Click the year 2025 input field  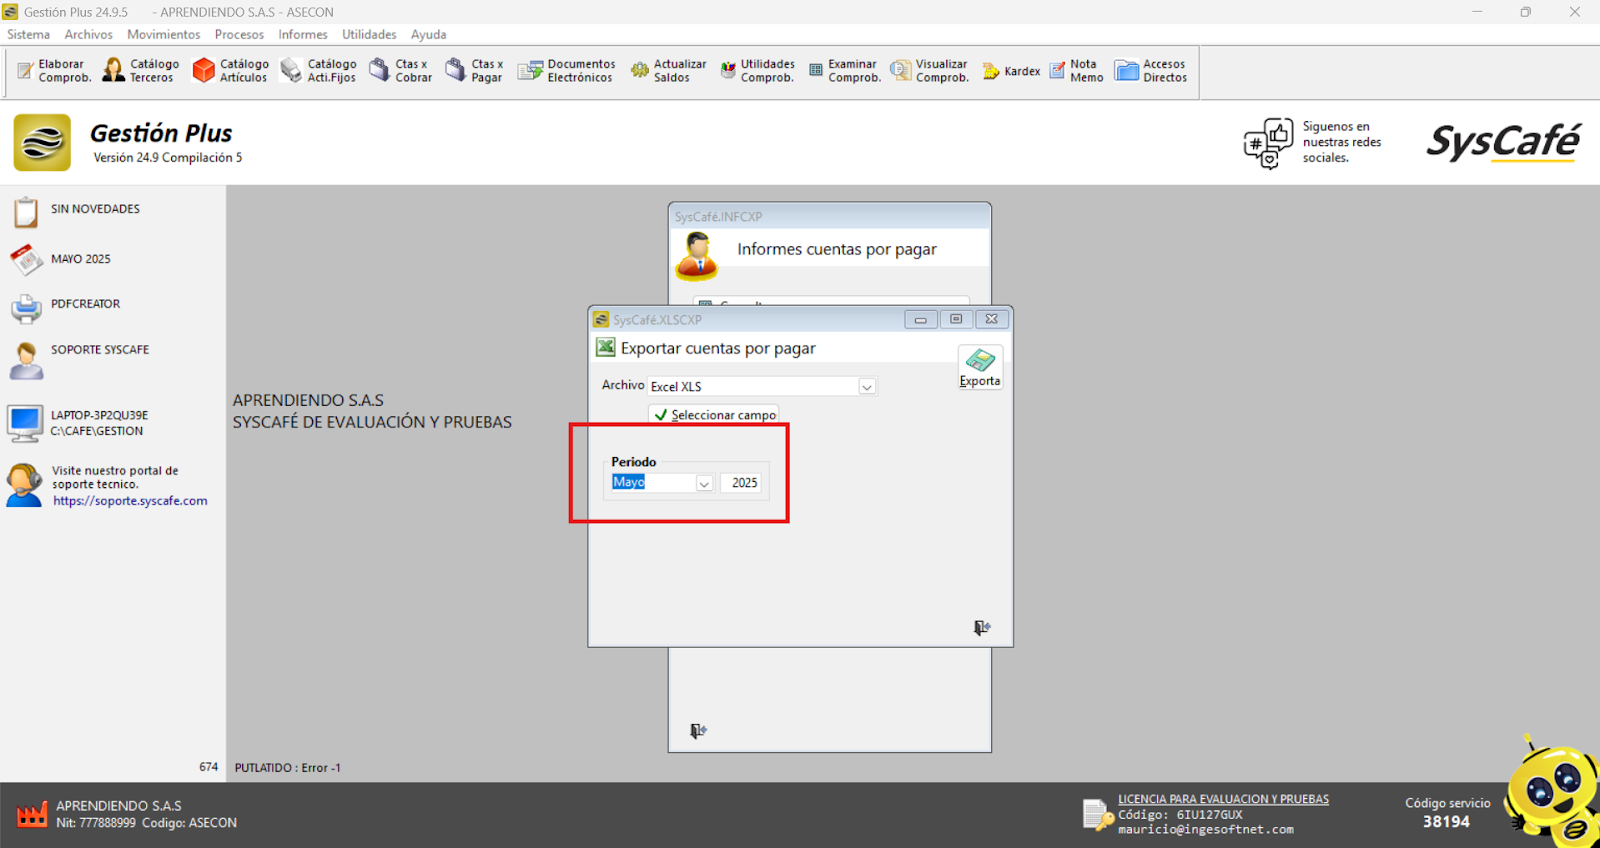click(x=744, y=483)
